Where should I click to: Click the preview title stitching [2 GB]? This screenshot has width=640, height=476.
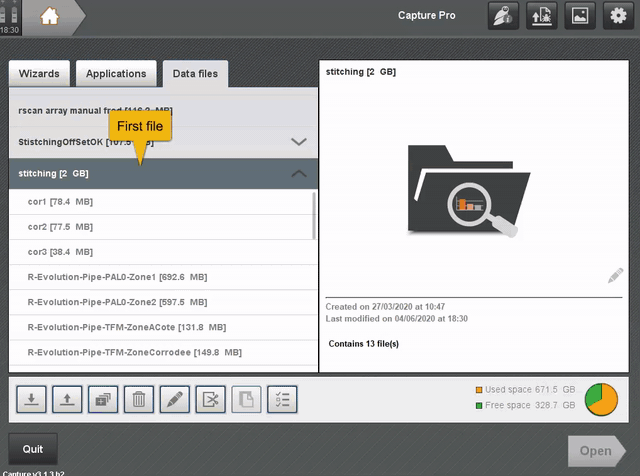tap(361, 72)
